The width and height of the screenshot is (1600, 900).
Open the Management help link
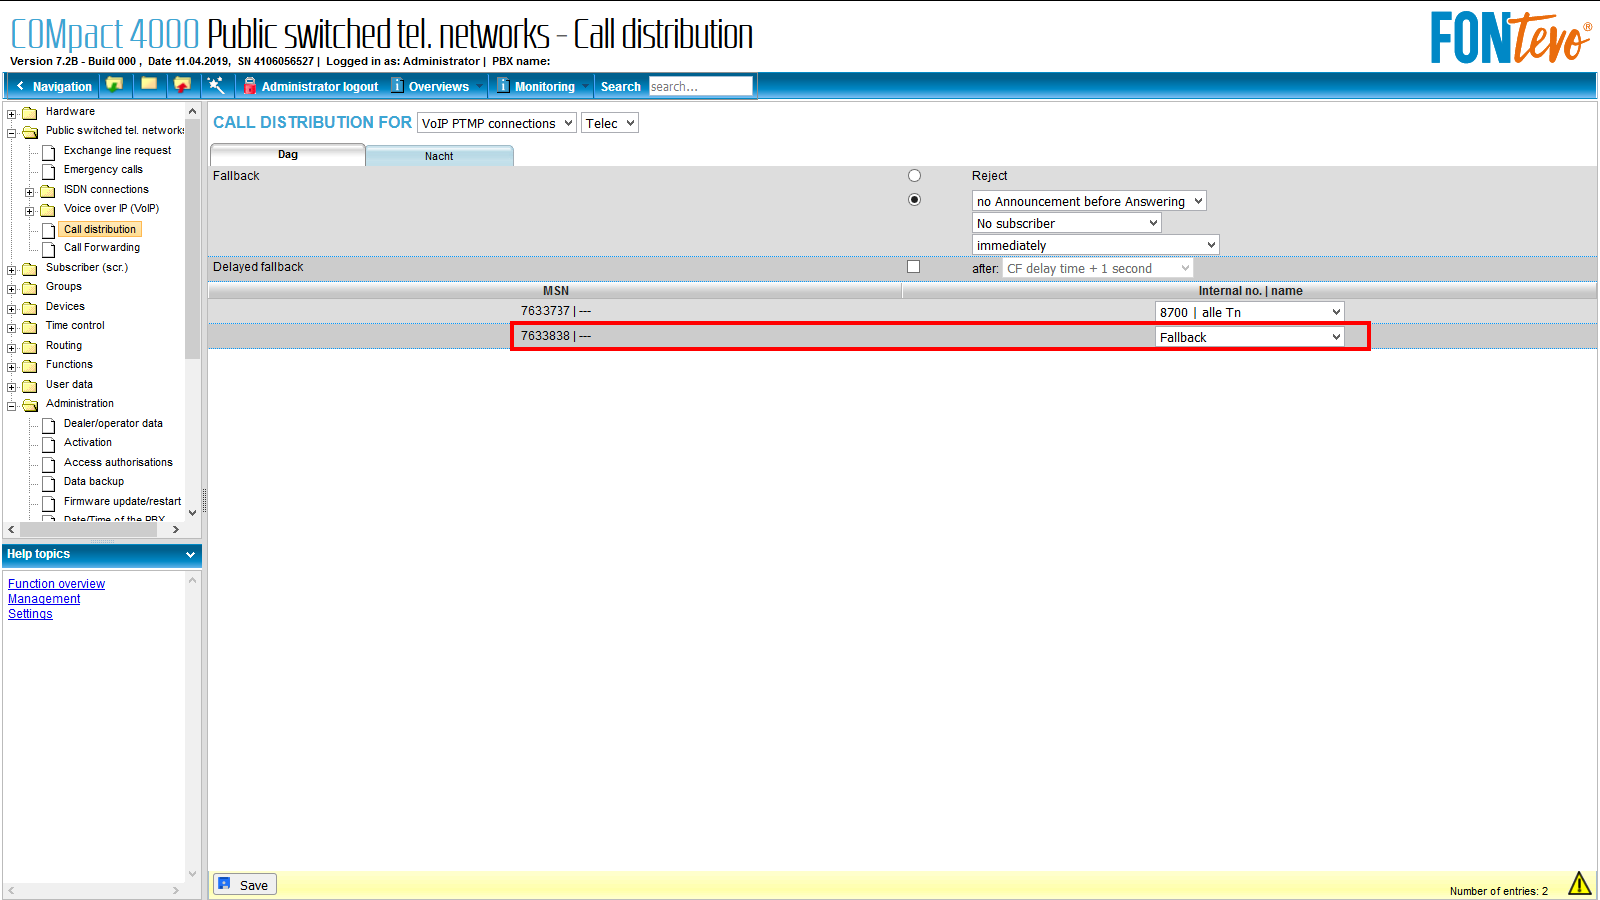[44, 599]
